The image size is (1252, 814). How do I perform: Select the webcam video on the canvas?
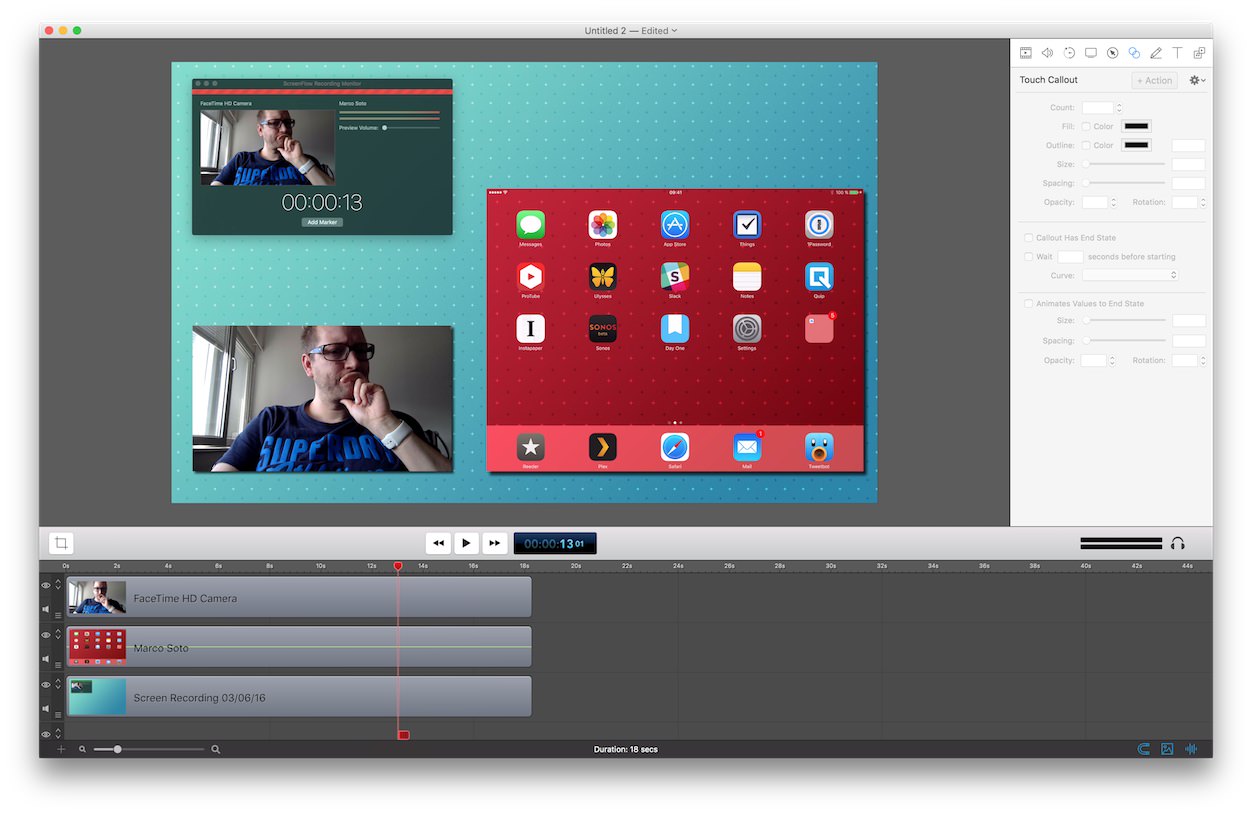click(x=323, y=398)
